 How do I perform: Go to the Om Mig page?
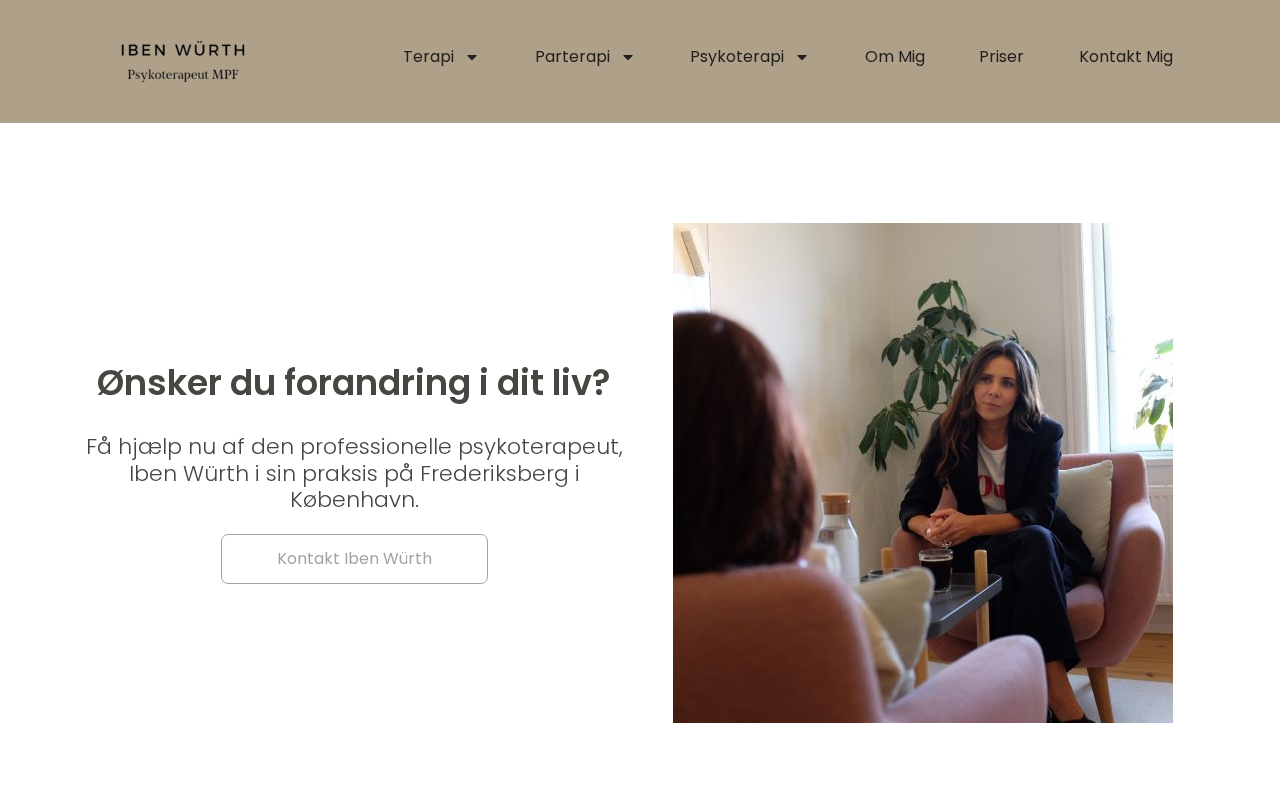tap(895, 57)
